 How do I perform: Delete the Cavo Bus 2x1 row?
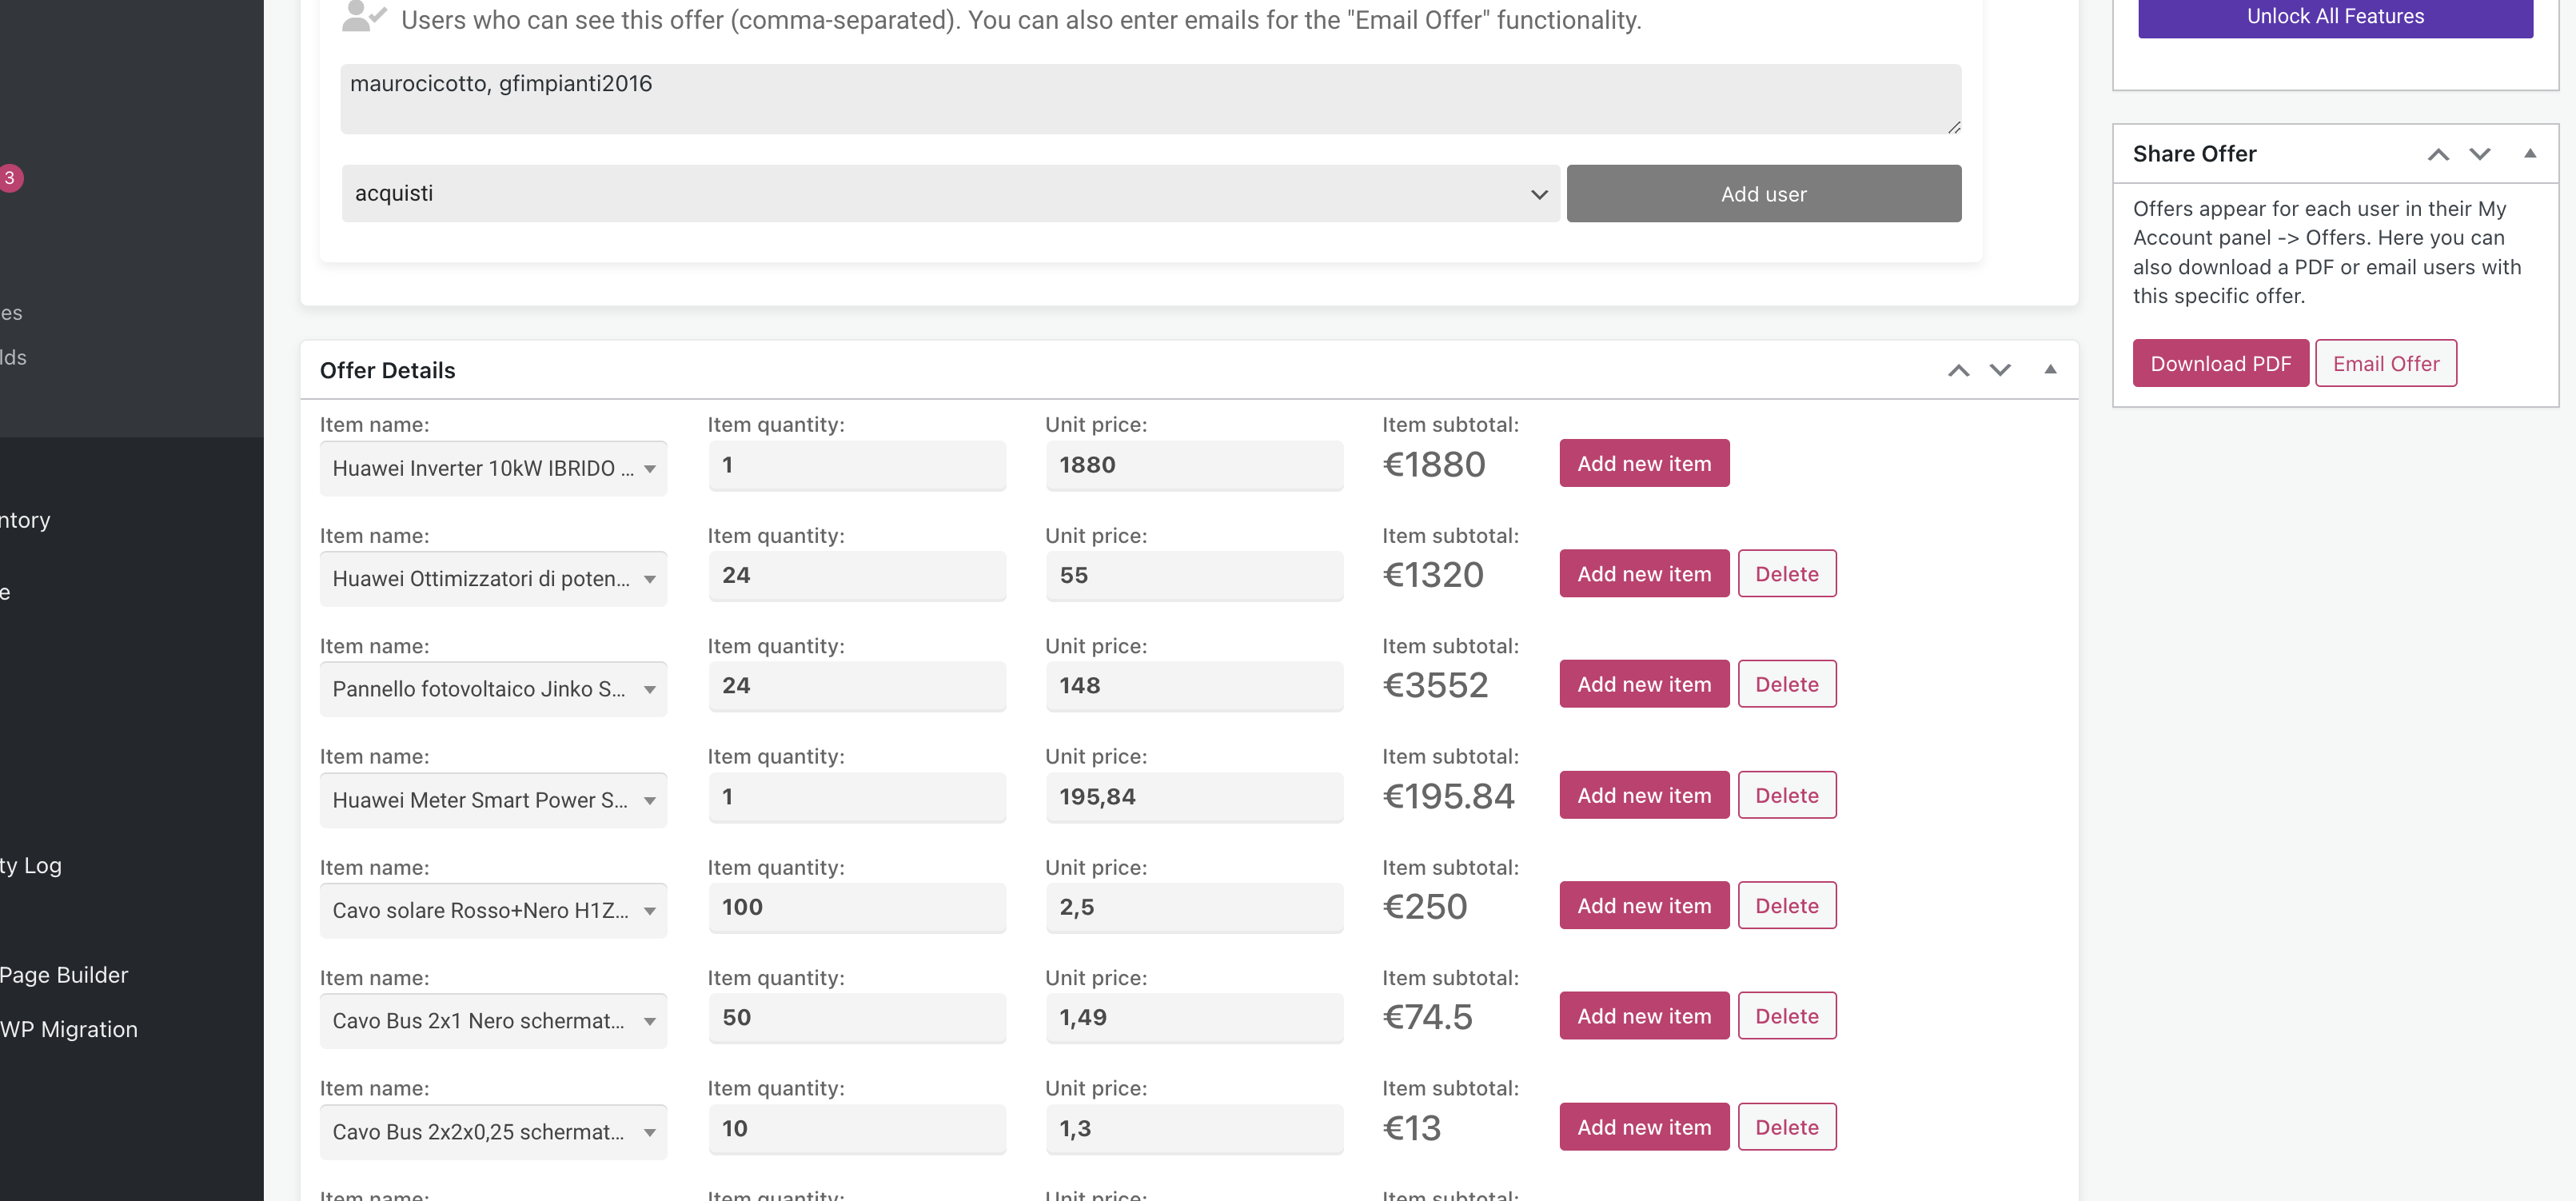coord(1787,1016)
